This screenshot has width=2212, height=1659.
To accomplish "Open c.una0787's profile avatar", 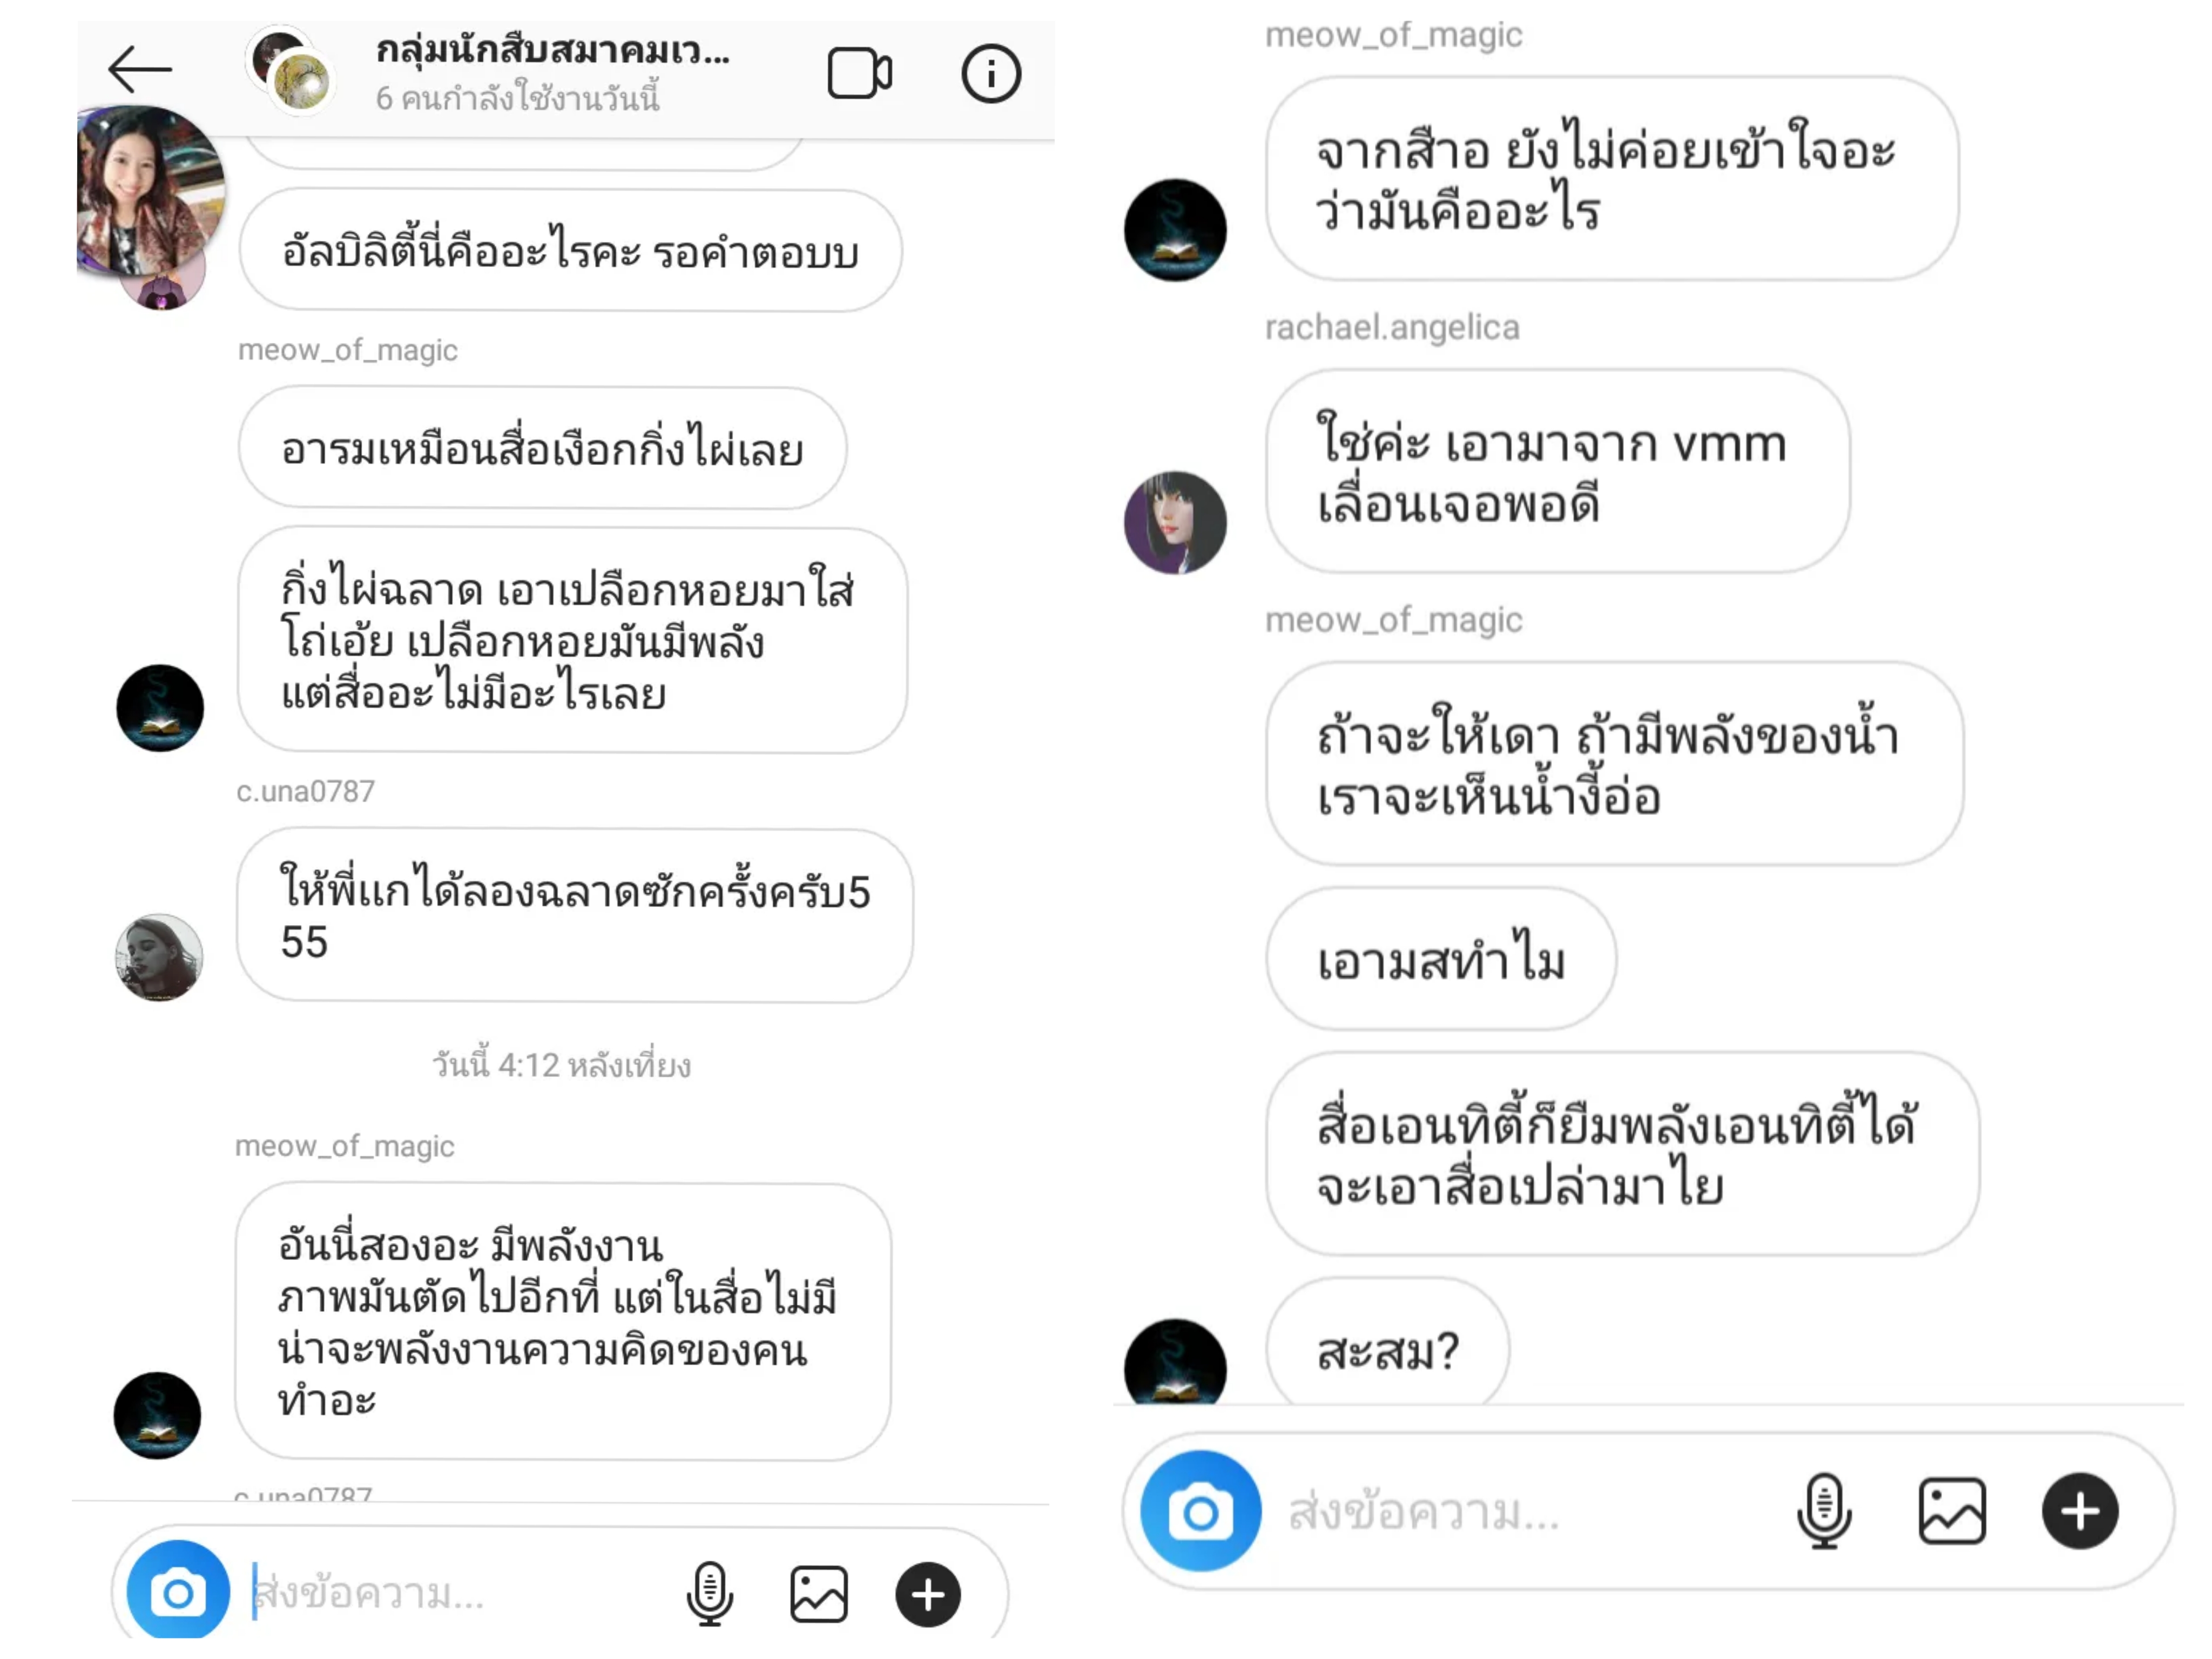I will [159, 957].
